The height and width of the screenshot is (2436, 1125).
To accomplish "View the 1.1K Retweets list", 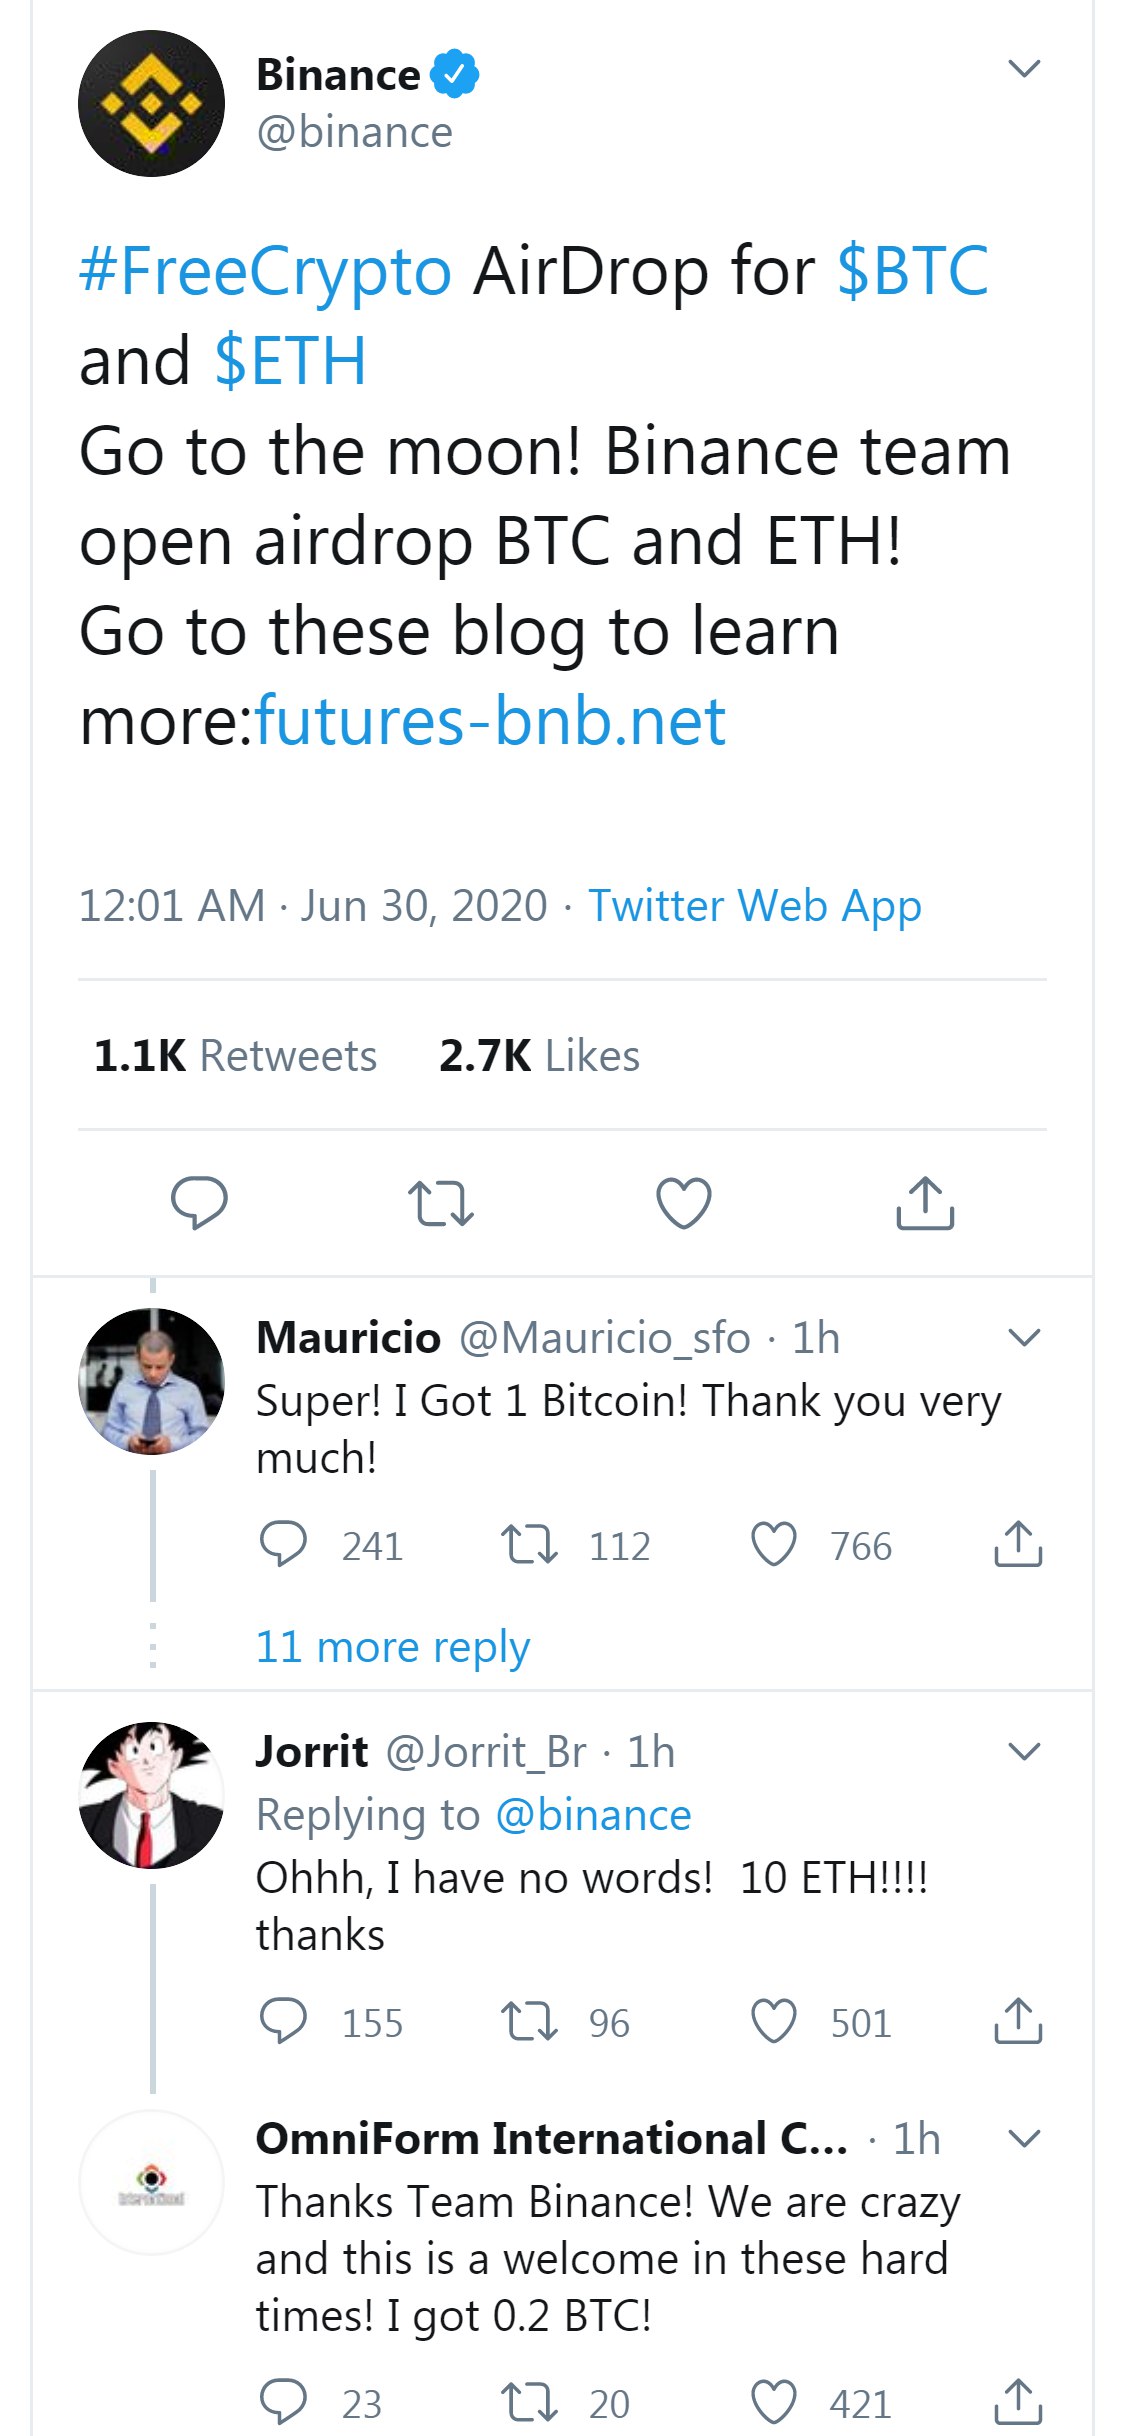I will point(235,1056).
